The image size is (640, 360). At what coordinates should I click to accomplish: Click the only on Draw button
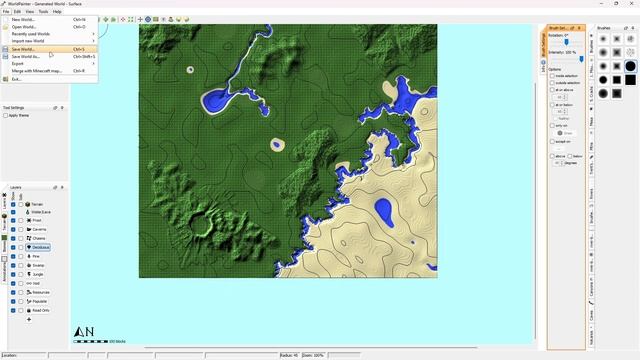(565, 133)
